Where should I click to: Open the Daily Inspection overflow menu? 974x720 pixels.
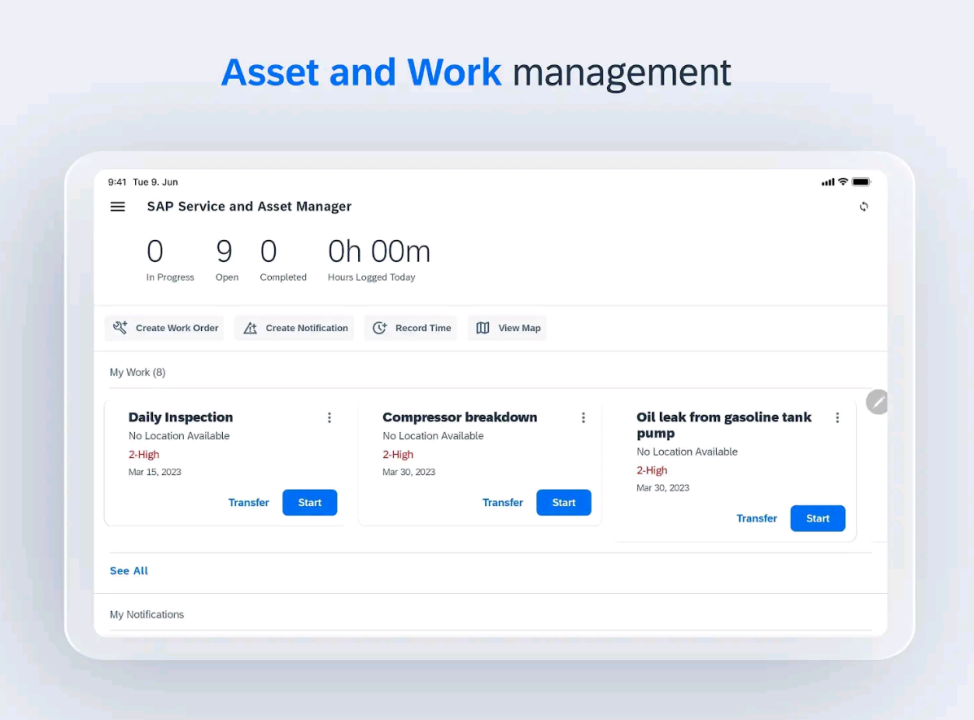click(x=329, y=417)
